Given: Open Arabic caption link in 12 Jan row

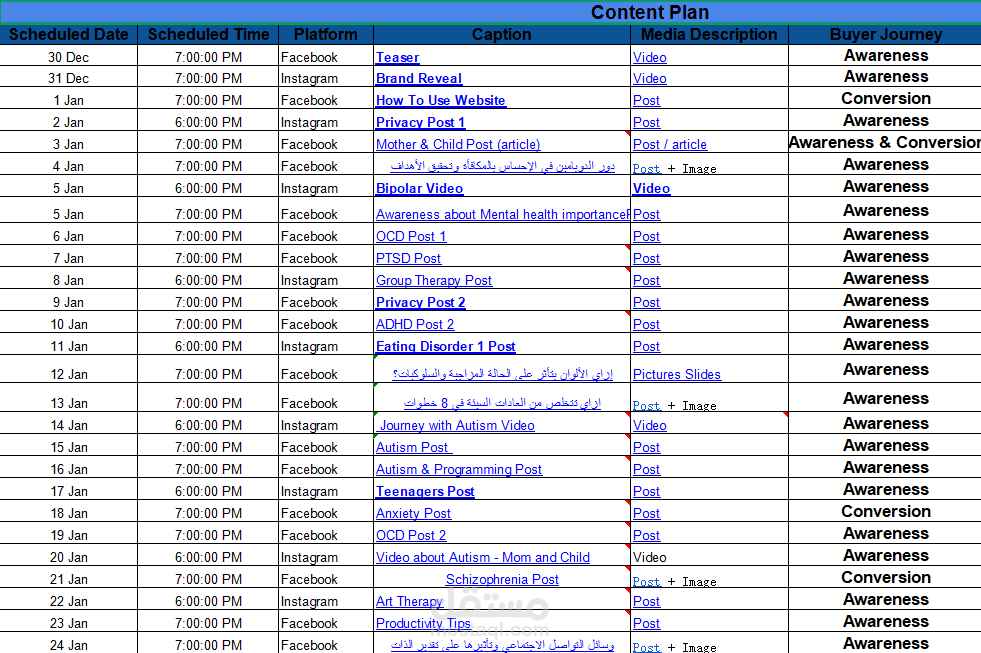Looking at the screenshot, I should 502,375.
